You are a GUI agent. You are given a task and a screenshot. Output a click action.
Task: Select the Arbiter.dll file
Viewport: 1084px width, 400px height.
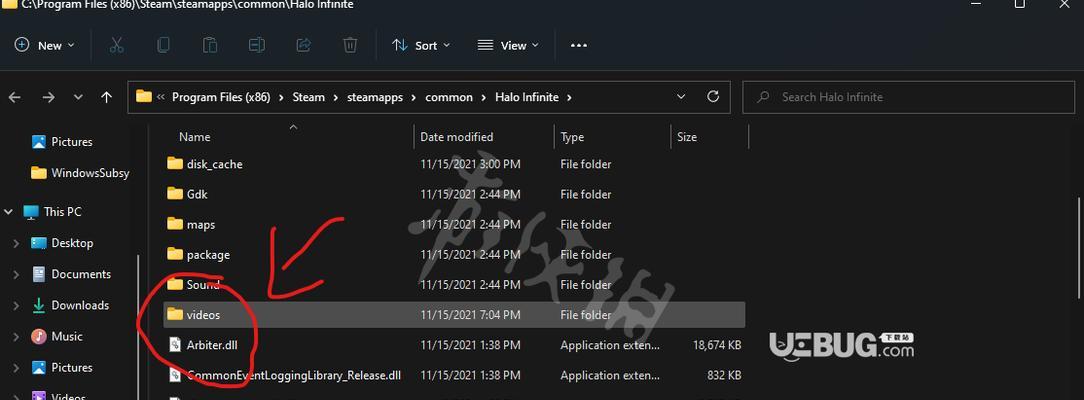(x=212, y=345)
